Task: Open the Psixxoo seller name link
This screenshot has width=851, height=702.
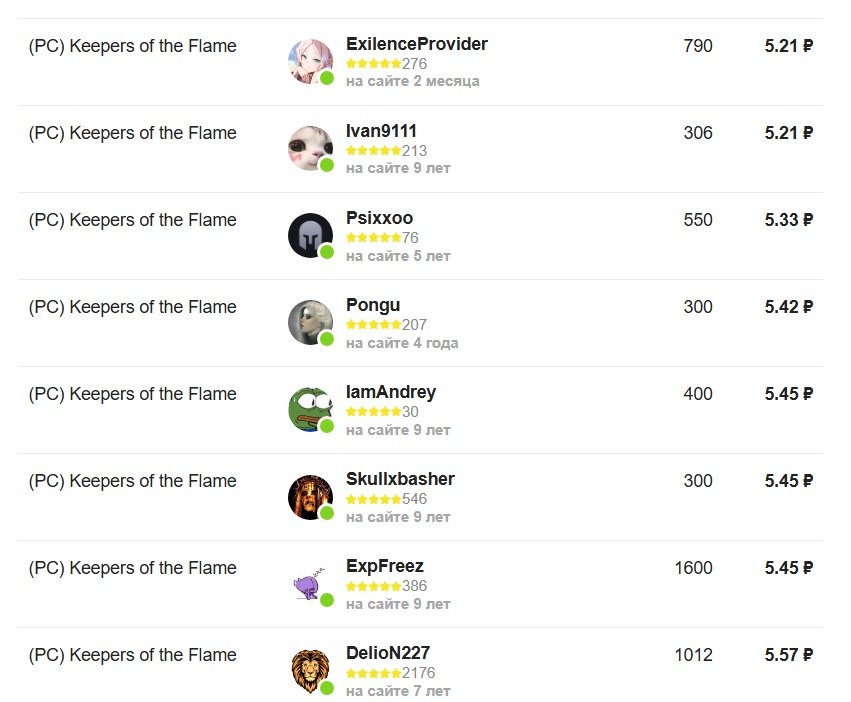Action: (x=379, y=218)
